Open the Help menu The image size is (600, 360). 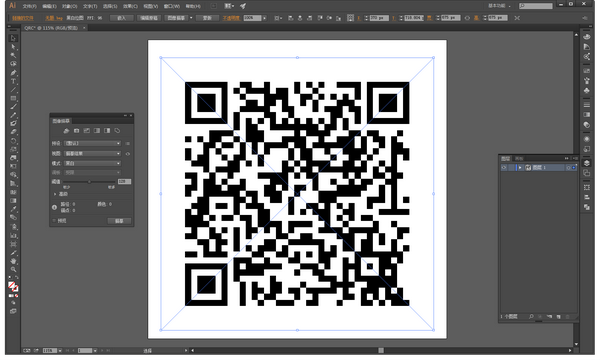coord(193,6)
